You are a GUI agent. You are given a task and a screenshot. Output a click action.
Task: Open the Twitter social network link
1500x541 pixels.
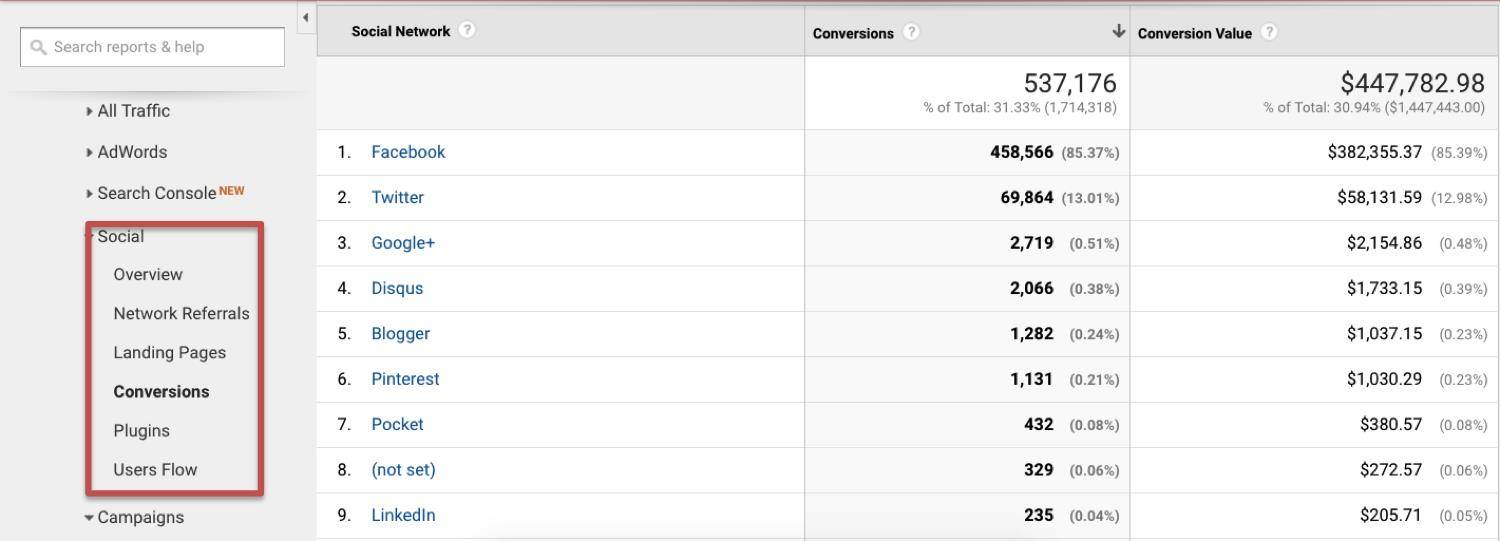click(397, 197)
